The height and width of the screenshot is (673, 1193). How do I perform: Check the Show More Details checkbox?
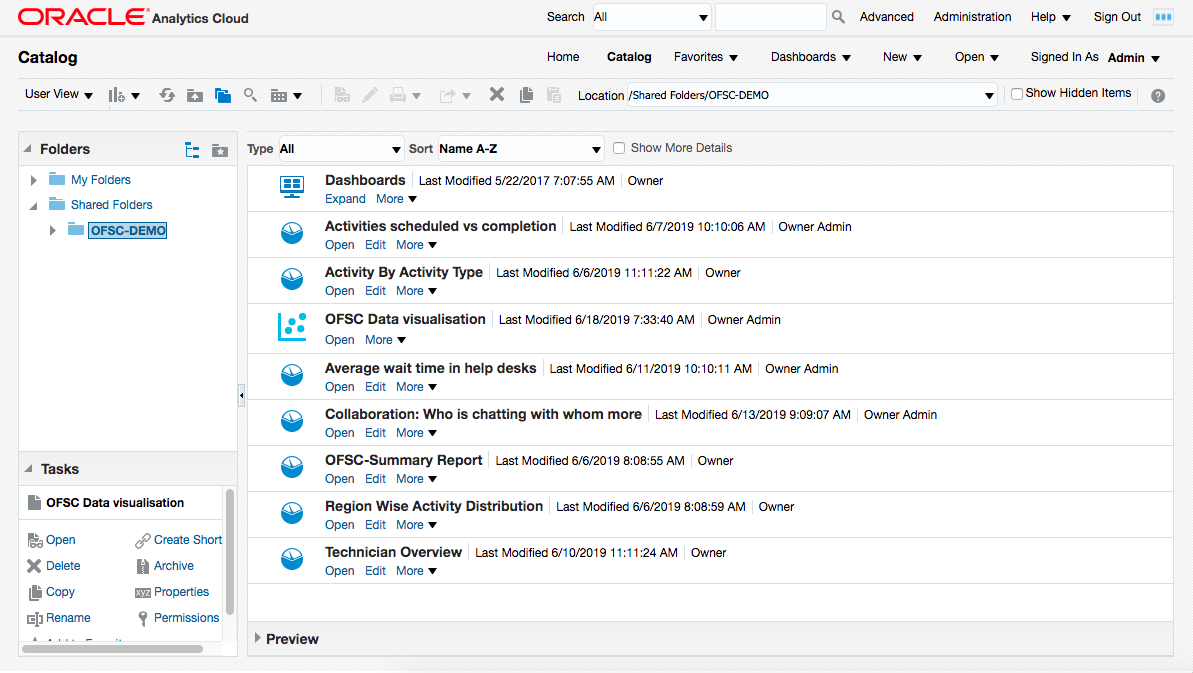[619, 148]
